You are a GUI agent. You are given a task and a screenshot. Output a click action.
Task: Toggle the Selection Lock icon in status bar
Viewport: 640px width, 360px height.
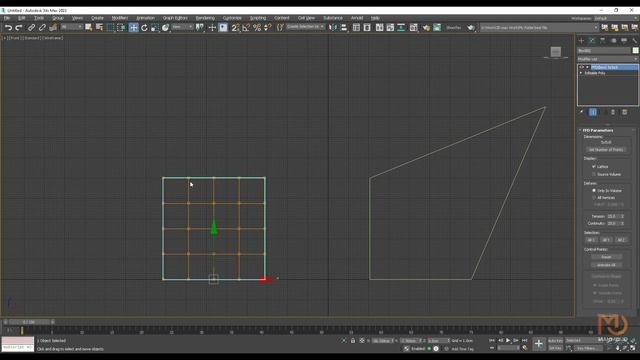[353, 340]
